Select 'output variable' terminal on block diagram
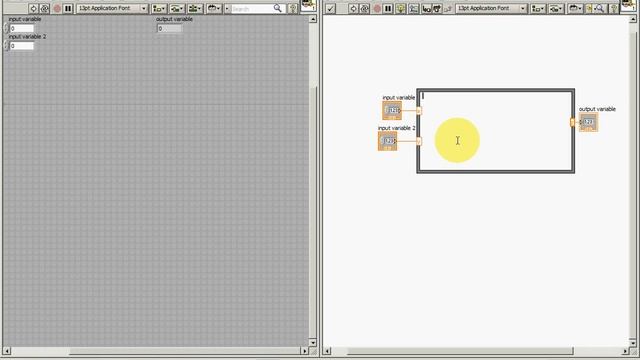The image size is (640, 360). point(589,122)
